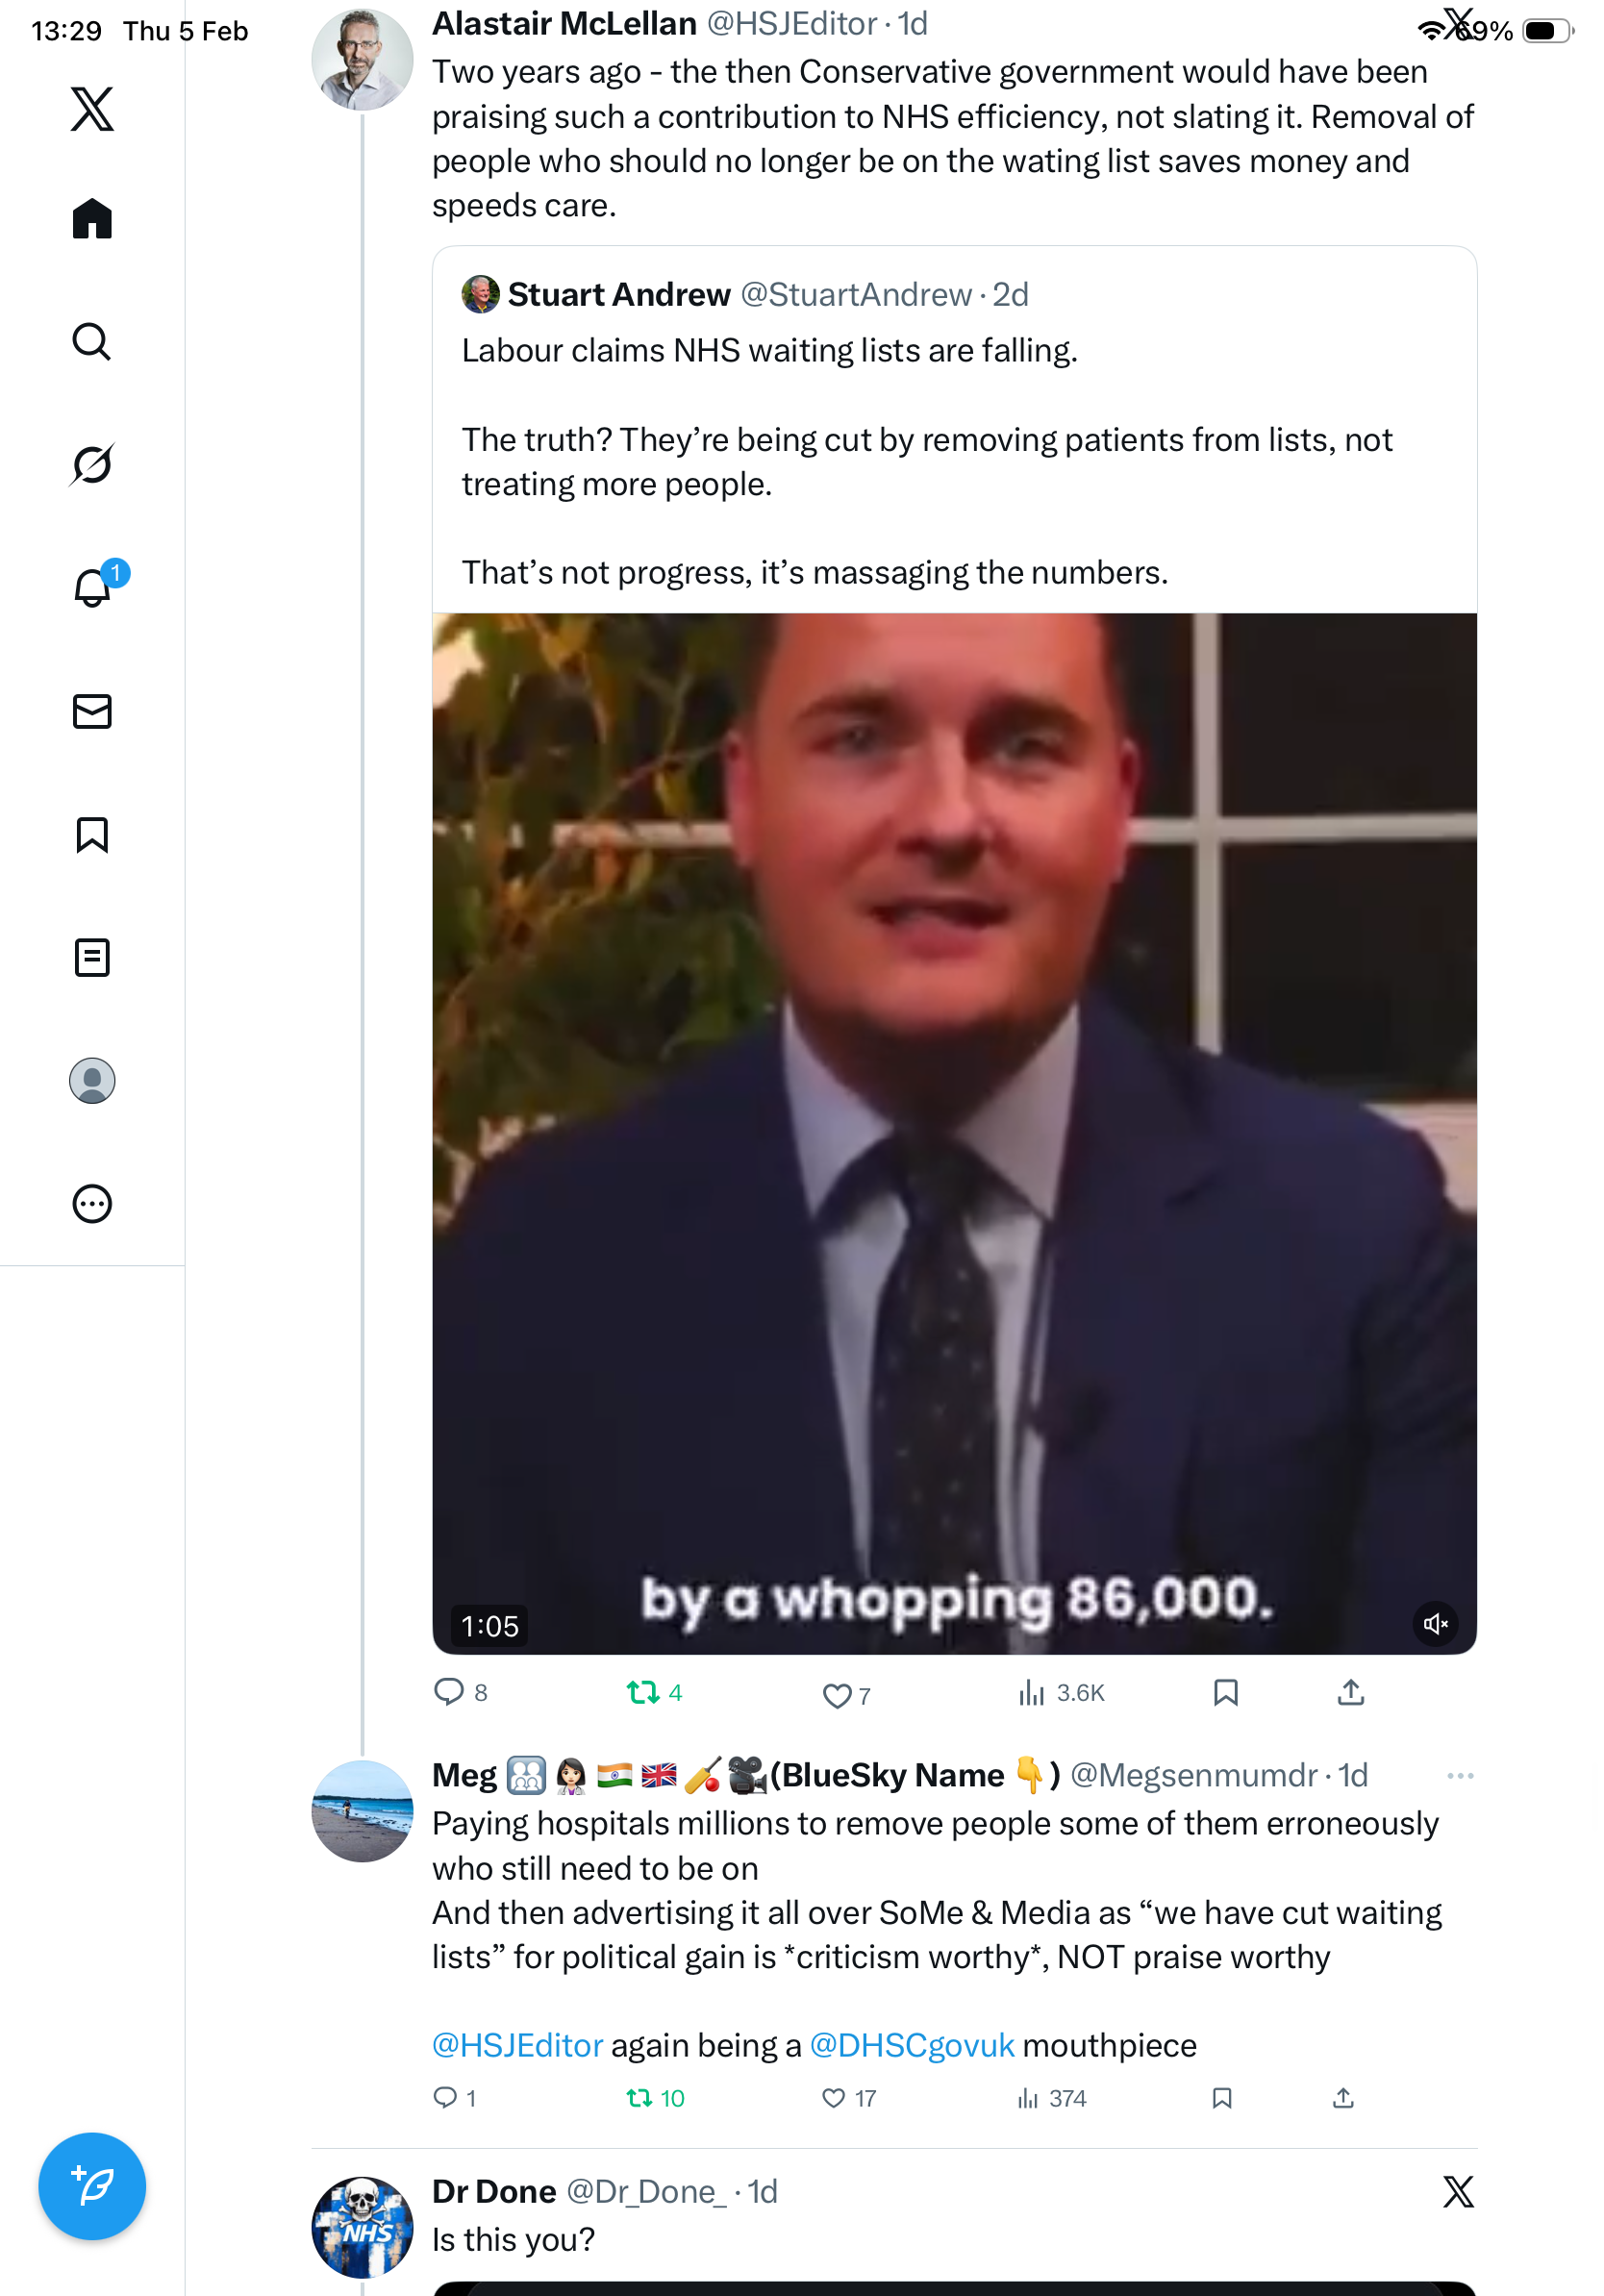
Task: Open Bookmarks in the sidebar
Action: coord(92,834)
